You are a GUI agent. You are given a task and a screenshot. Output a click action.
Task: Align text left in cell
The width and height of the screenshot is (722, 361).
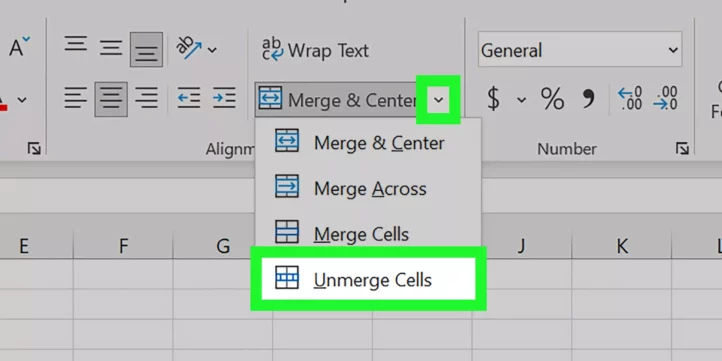click(76, 98)
